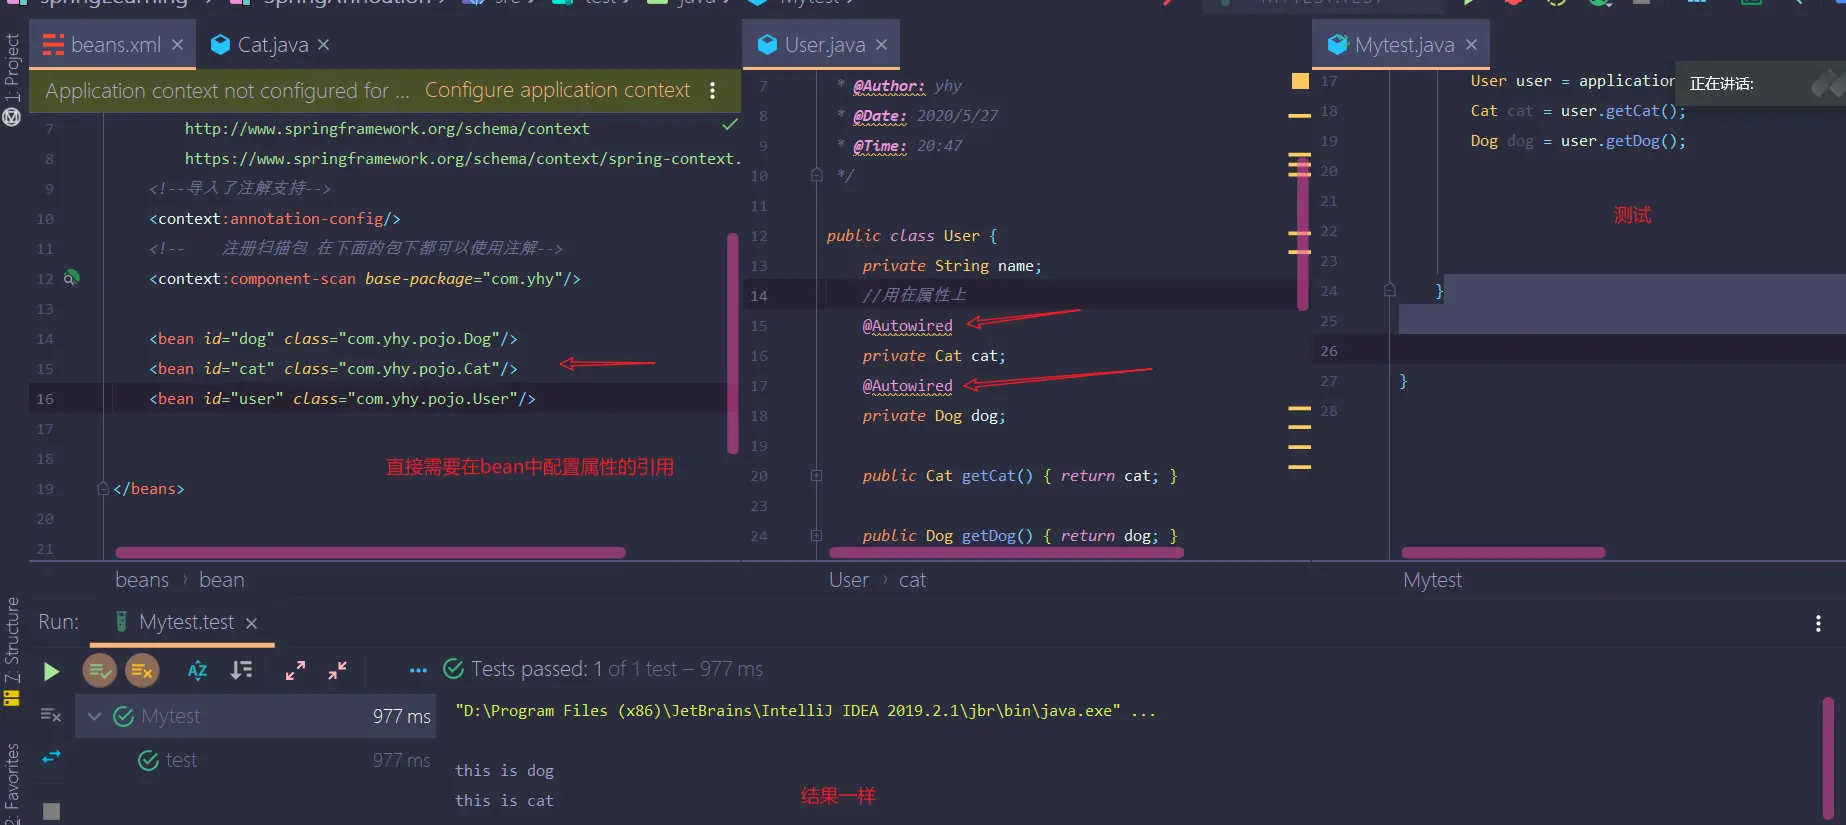Image resolution: width=1846 pixels, height=825 pixels.
Task: Click Toggle auto-test icon in Run sidebar
Action: click(x=51, y=715)
